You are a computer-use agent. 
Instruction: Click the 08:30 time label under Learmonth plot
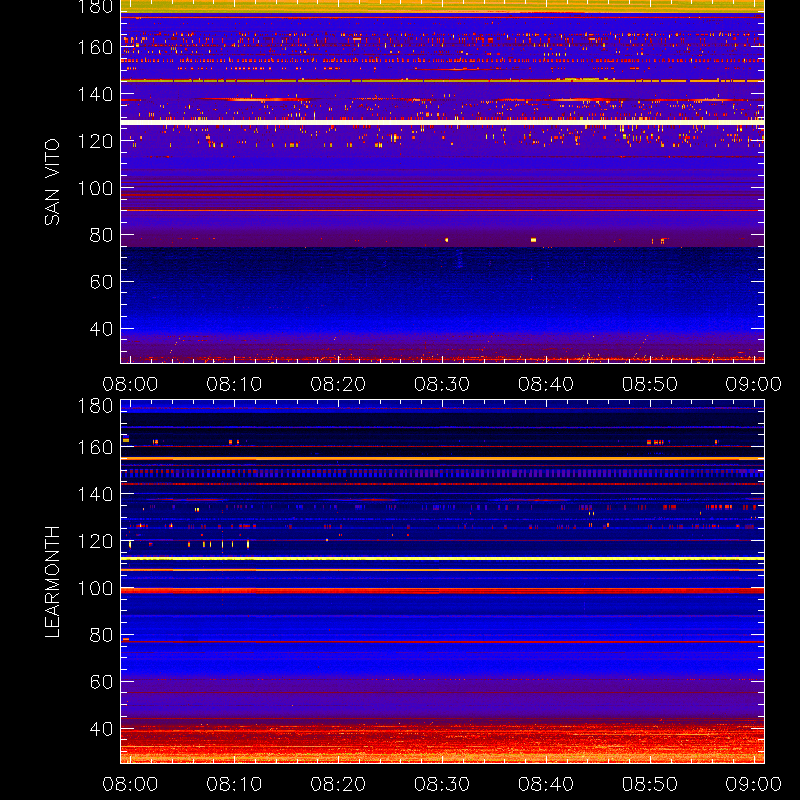pos(442,784)
